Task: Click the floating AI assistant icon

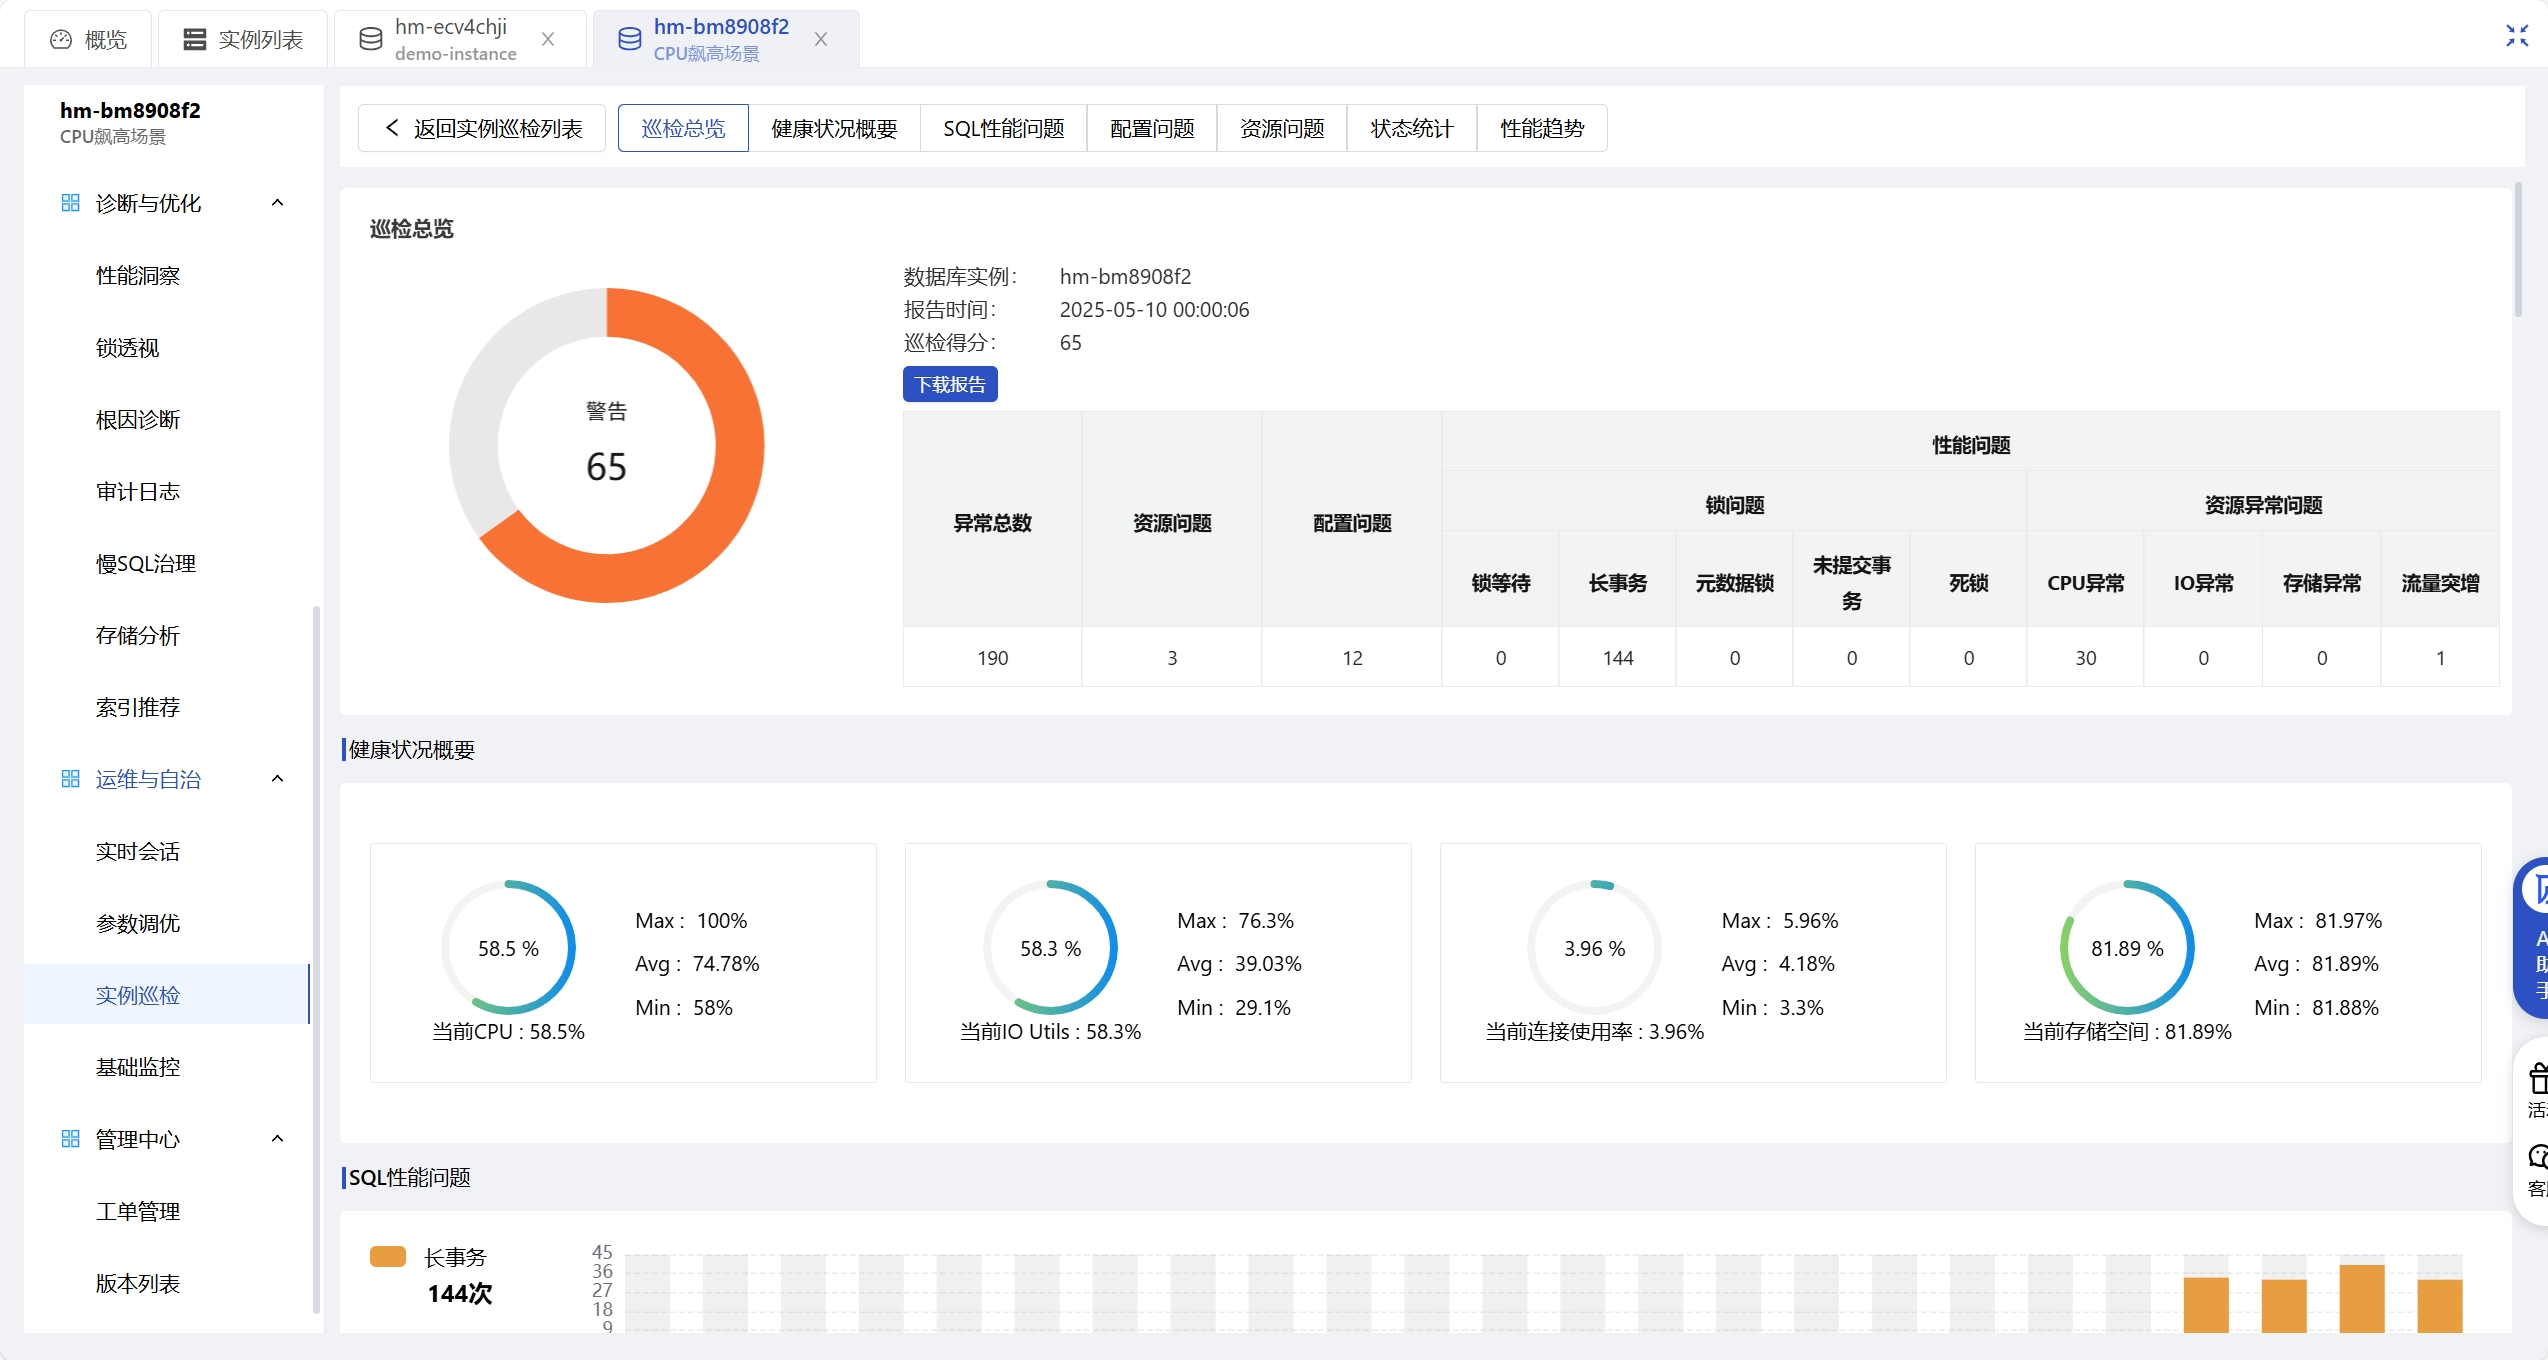Action: tap(2536, 890)
